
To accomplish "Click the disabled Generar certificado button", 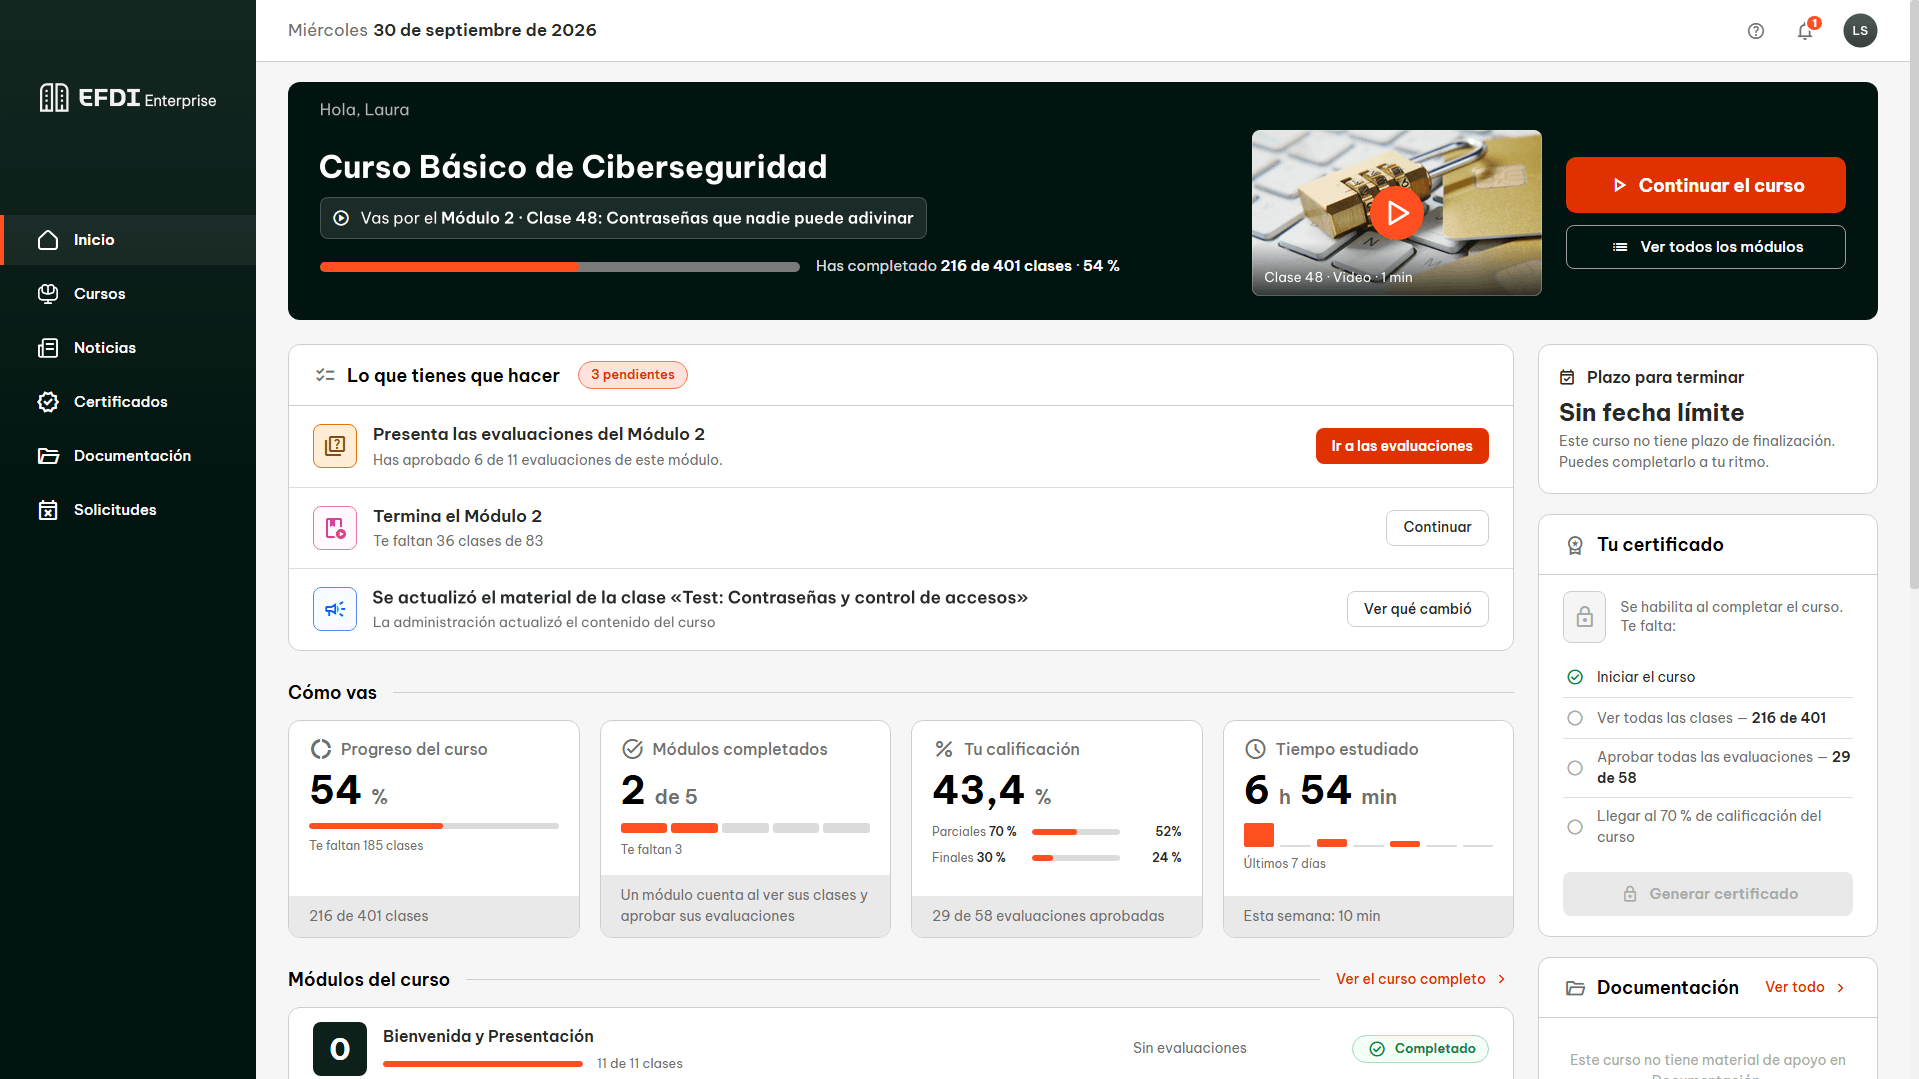I will (x=1707, y=894).
